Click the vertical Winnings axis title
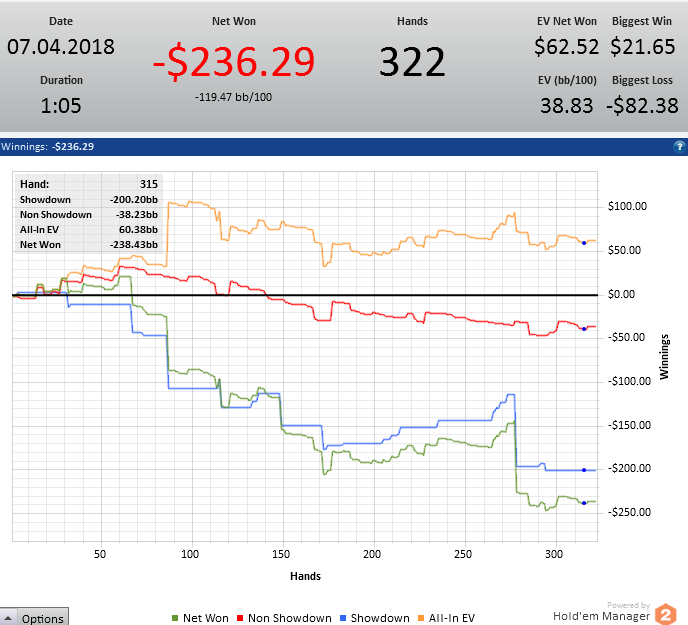The width and height of the screenshot is (688, 625). coord(664,357)
